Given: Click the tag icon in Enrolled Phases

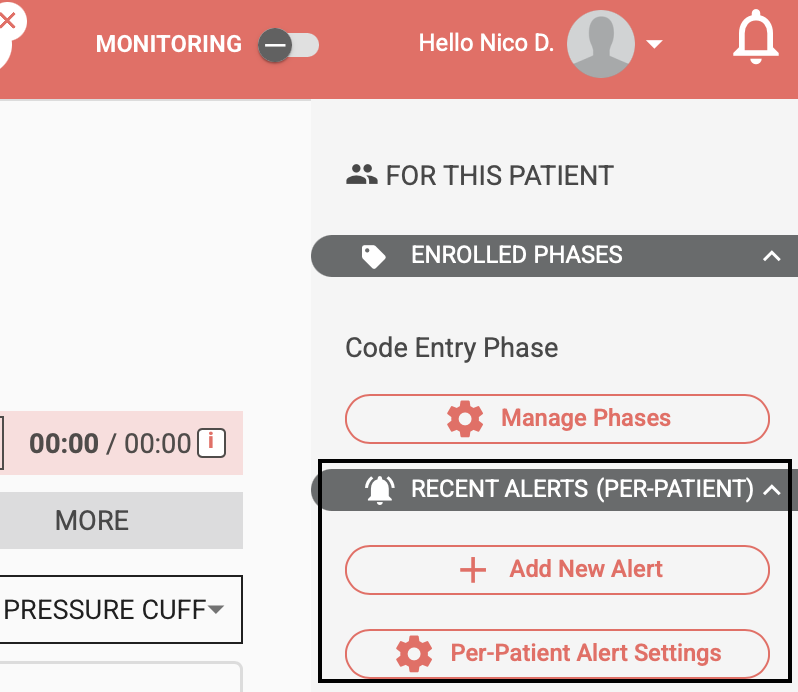Looking at the screenshot, I should click(373, 257).
